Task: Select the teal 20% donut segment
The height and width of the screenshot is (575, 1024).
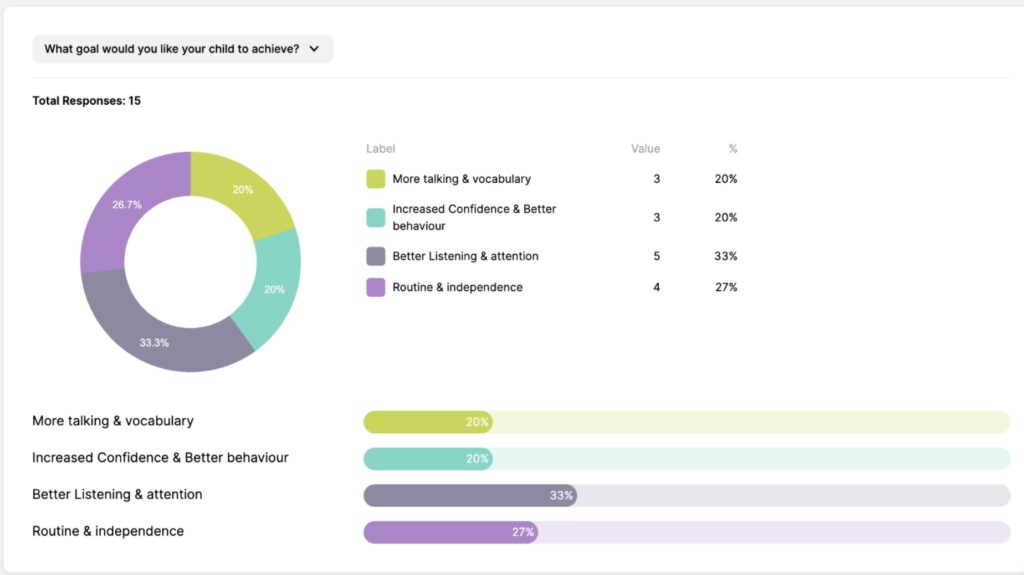Action: point(273,288)
